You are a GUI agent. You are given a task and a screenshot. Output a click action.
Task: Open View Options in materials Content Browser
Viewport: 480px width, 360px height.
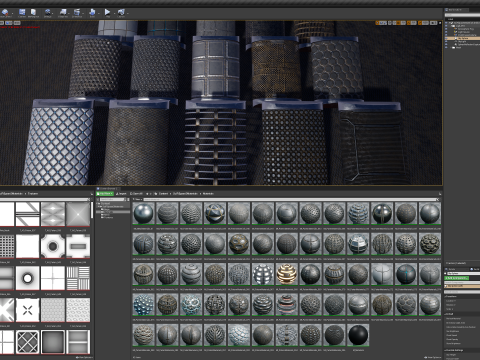[432, 357]
